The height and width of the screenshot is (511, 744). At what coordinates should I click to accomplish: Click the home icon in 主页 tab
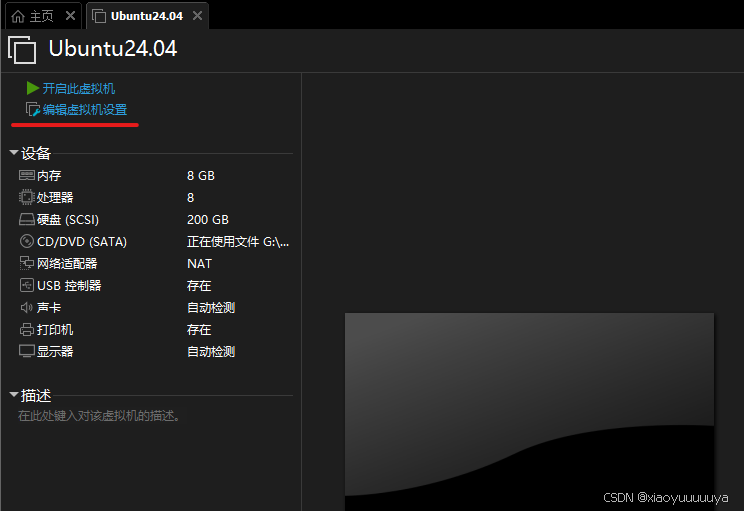click(x=18, y=17)
